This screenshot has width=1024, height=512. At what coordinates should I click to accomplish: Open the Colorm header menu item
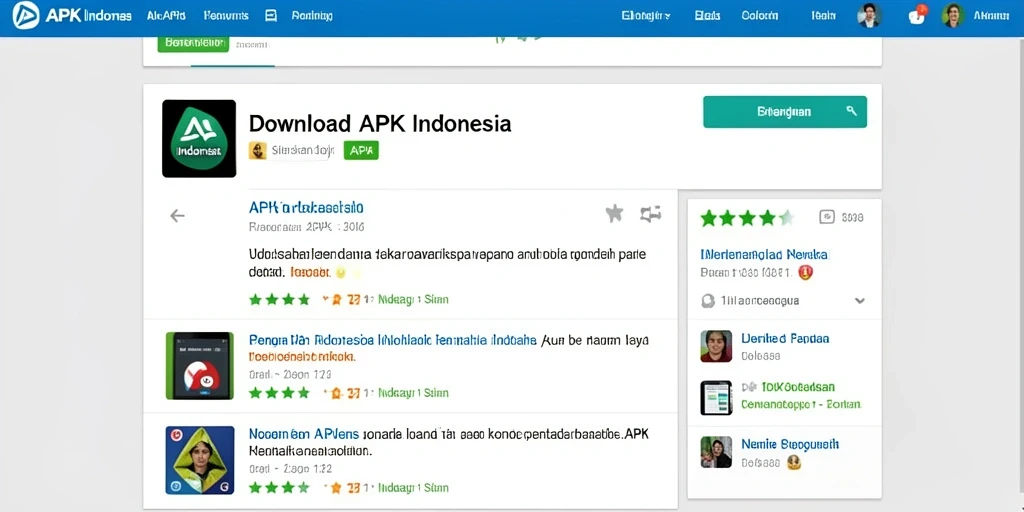click(760, 16)
